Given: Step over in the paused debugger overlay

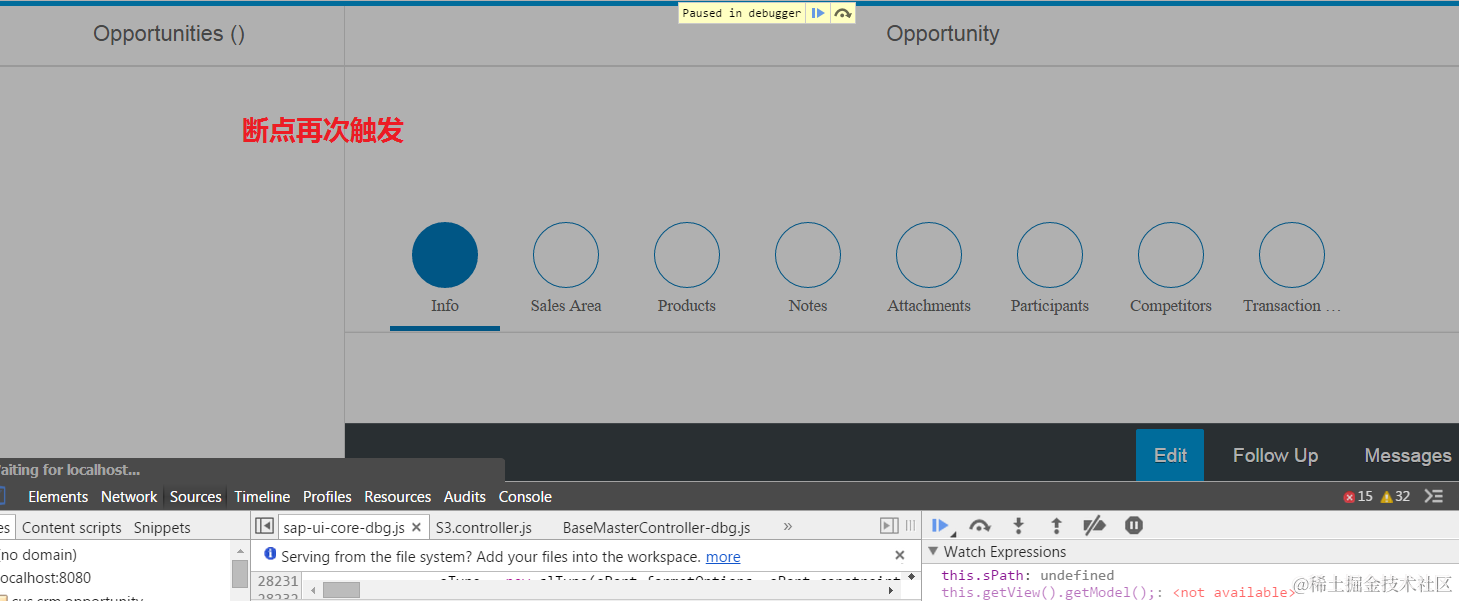Looking at the screenshot, I should [843, 13].
